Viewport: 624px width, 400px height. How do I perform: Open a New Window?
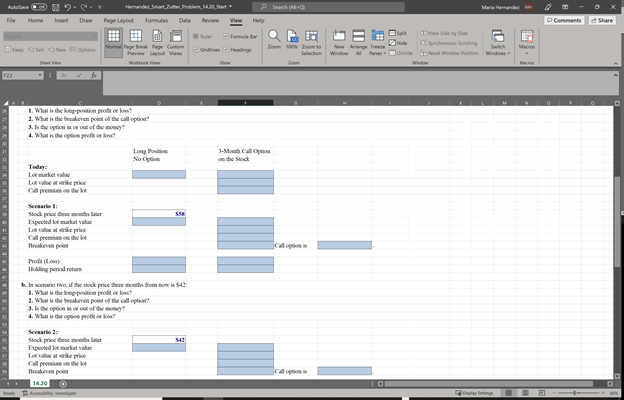[x=339, y=42]
